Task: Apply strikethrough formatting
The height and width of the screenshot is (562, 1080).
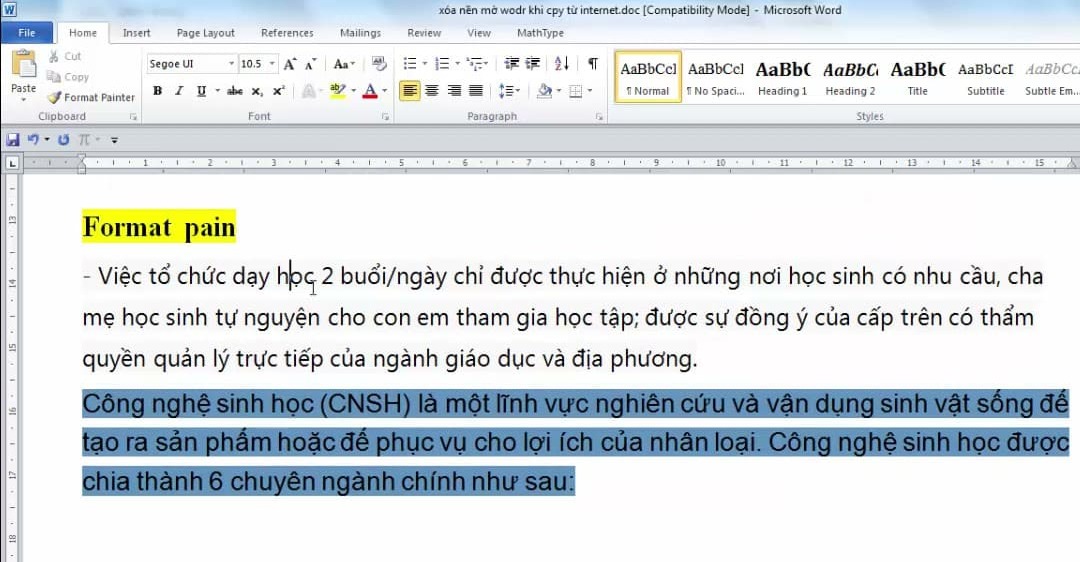Action: pos(235,91)
